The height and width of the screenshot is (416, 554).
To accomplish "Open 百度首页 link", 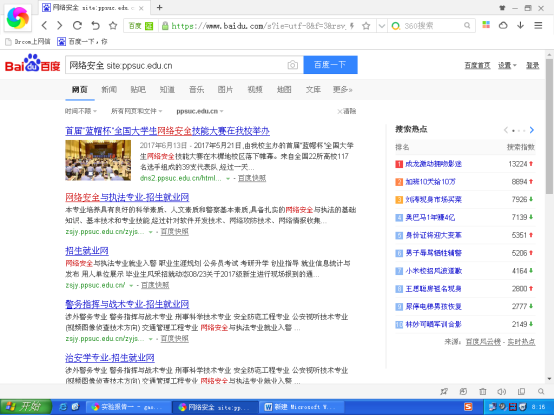I will point(477,65).
